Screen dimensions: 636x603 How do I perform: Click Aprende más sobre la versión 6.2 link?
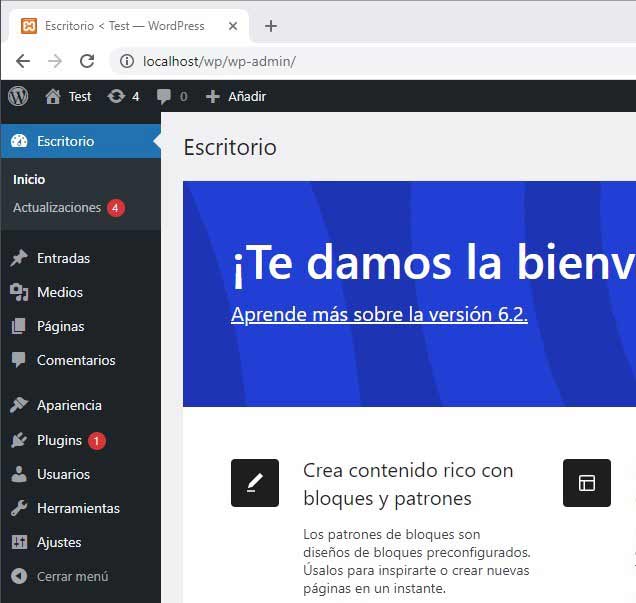click(x=379, y=314)
